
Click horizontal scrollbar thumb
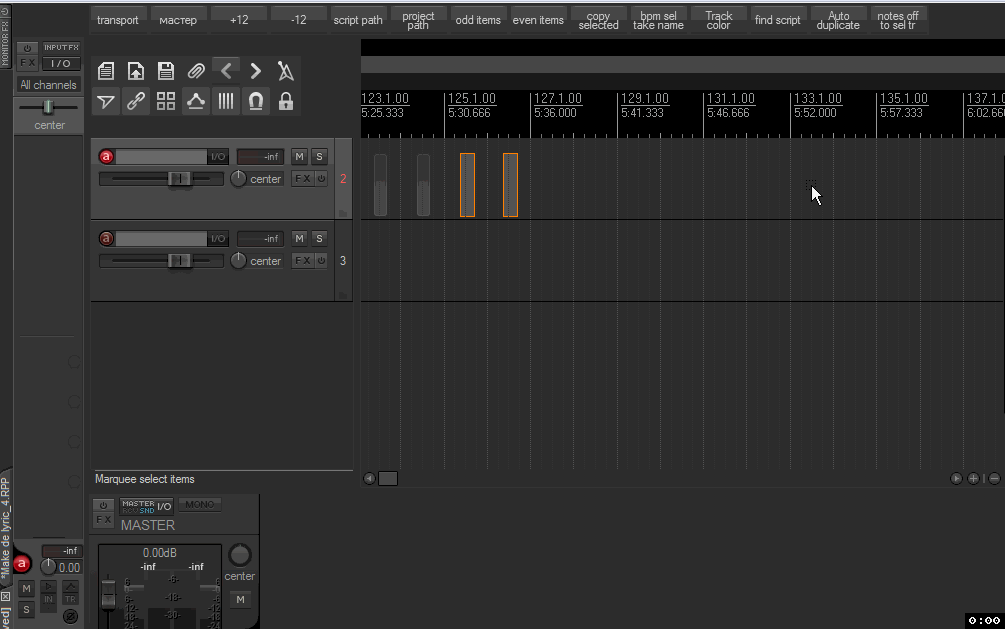point(388,478)
